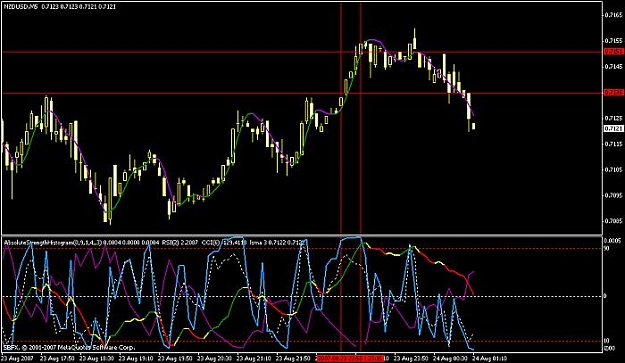
Task: Click the SBFX MetaQuotes copyright text
Action: [69, 347]
